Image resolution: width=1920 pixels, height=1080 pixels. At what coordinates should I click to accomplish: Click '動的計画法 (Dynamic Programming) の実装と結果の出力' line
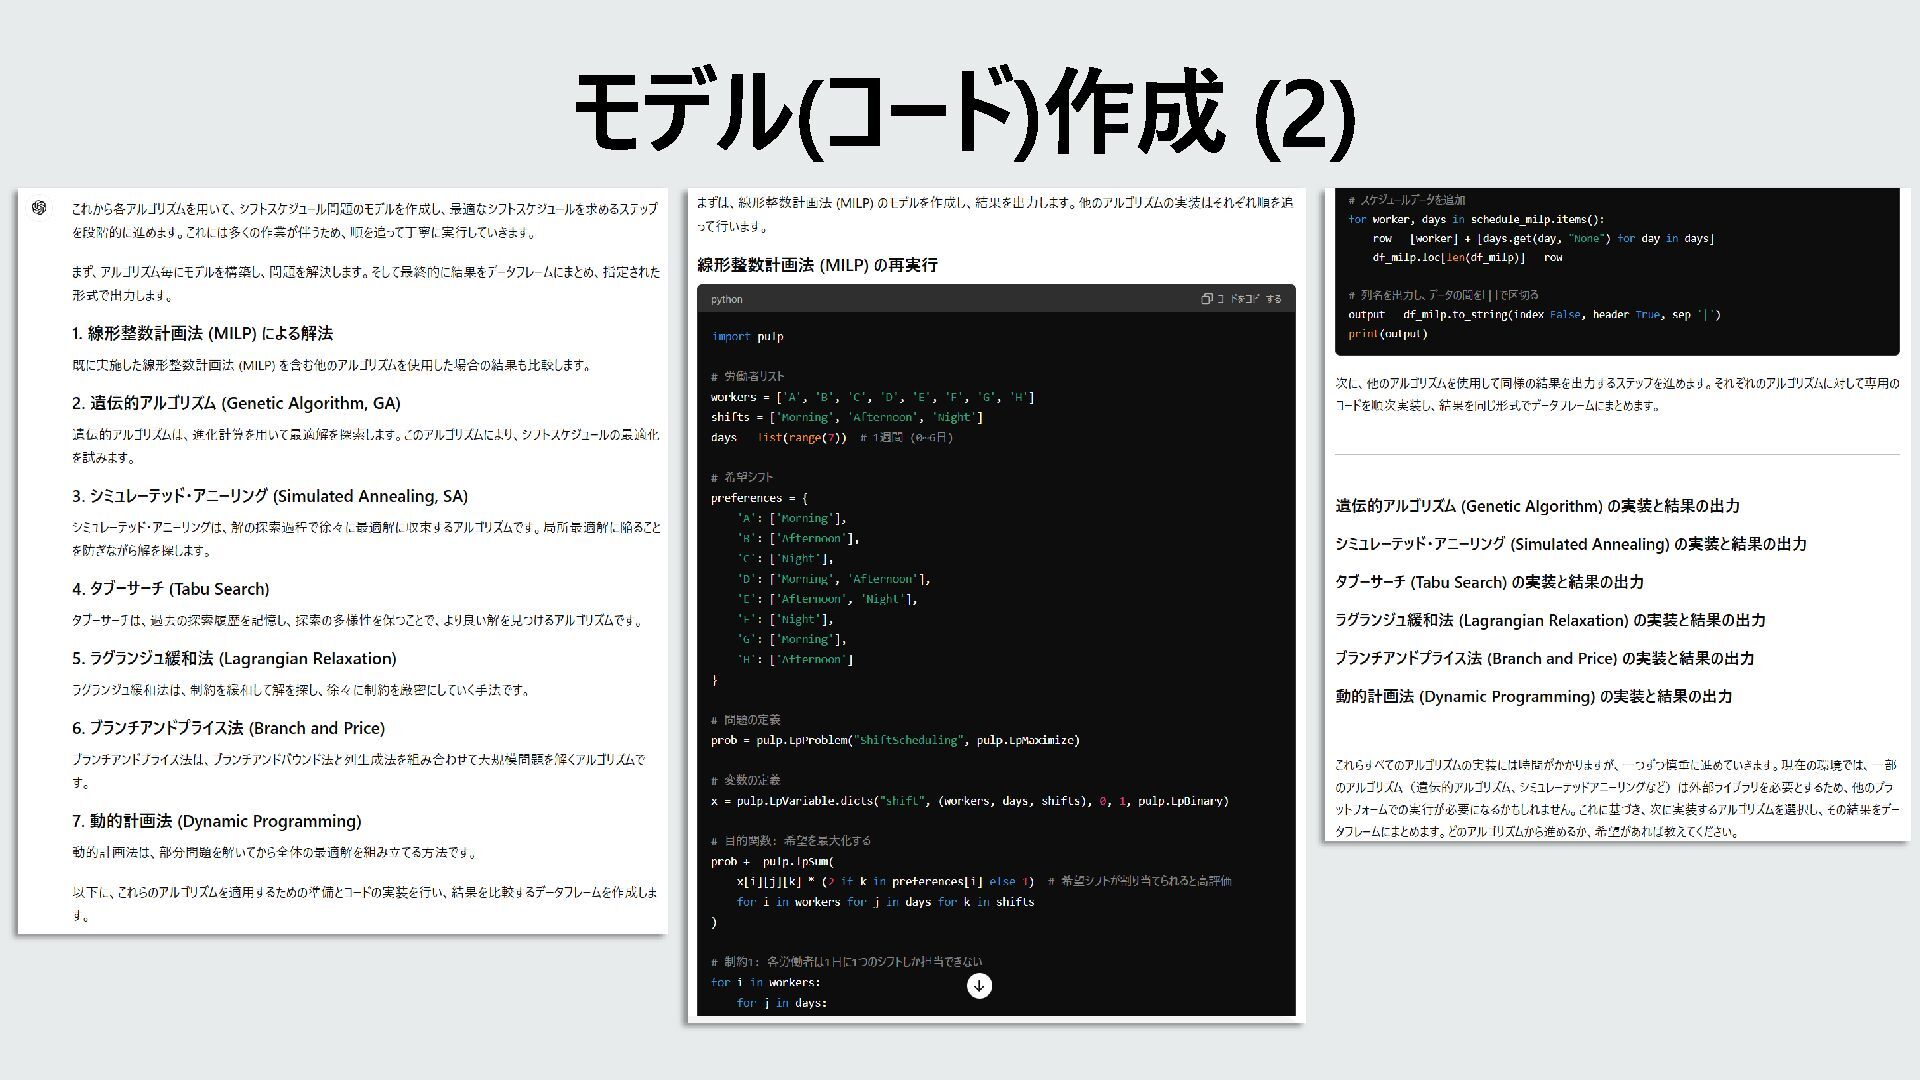click(x=1533, y=697)
